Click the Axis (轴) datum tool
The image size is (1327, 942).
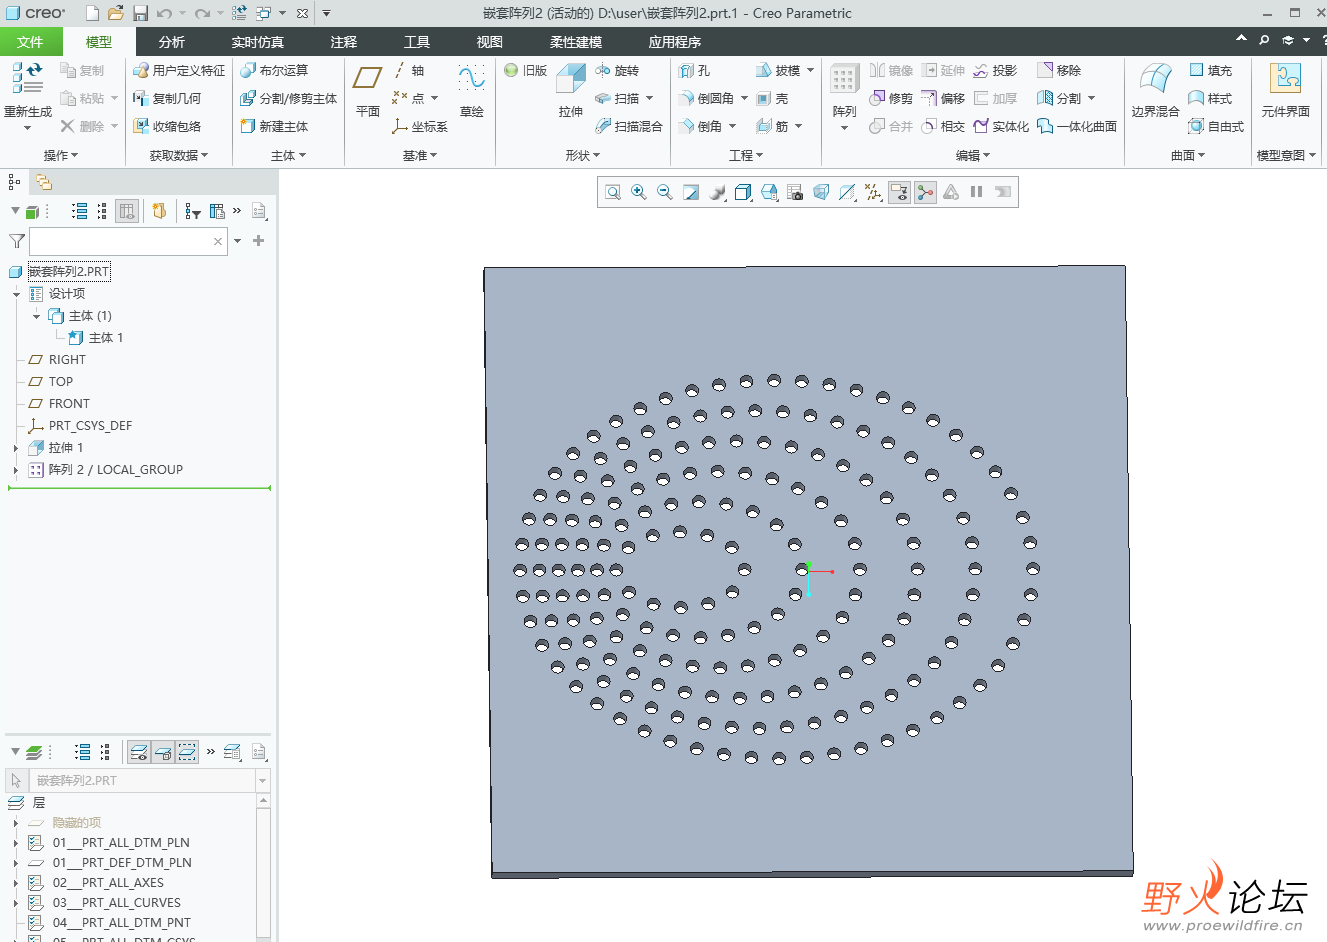[x=409, y=70]
